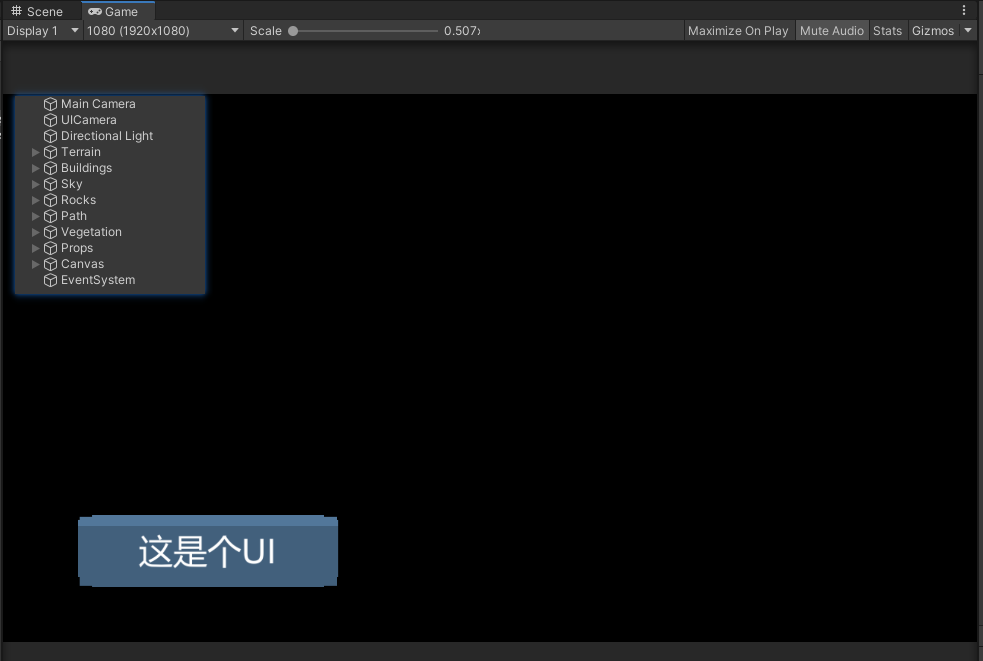Image resolution: width=983 pixels, height=661 pixels.
Task: Toggle Maximize On Play
Action: point(738,30)
